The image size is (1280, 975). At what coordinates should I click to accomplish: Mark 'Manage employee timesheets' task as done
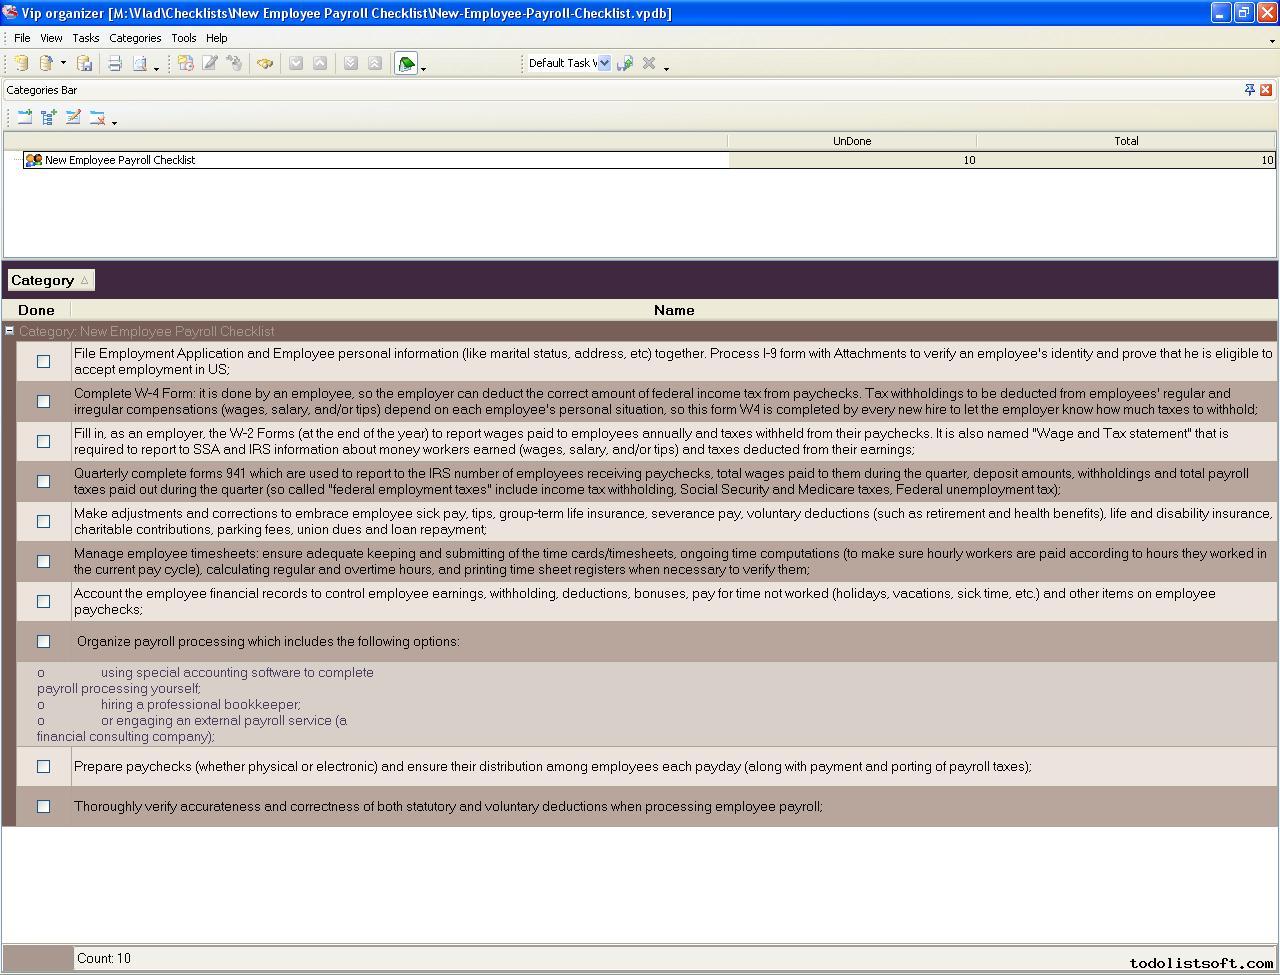[x=43, y=561]
